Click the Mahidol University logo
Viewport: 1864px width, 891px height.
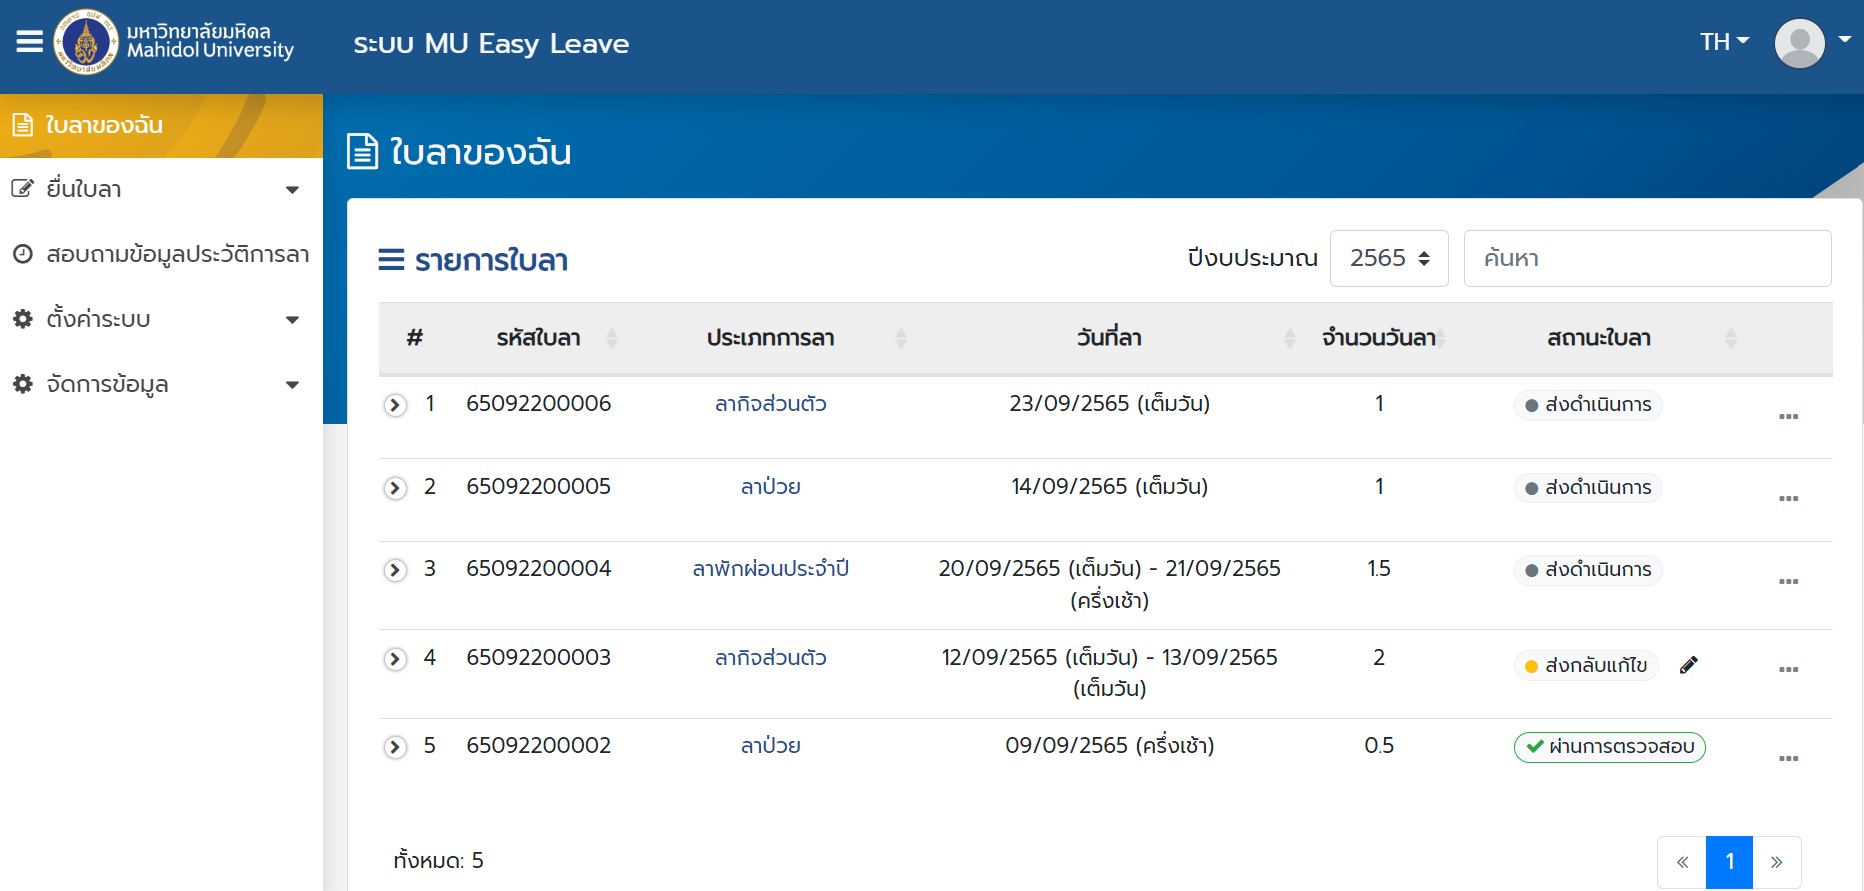pyautogui.click(x=86, y=42)
